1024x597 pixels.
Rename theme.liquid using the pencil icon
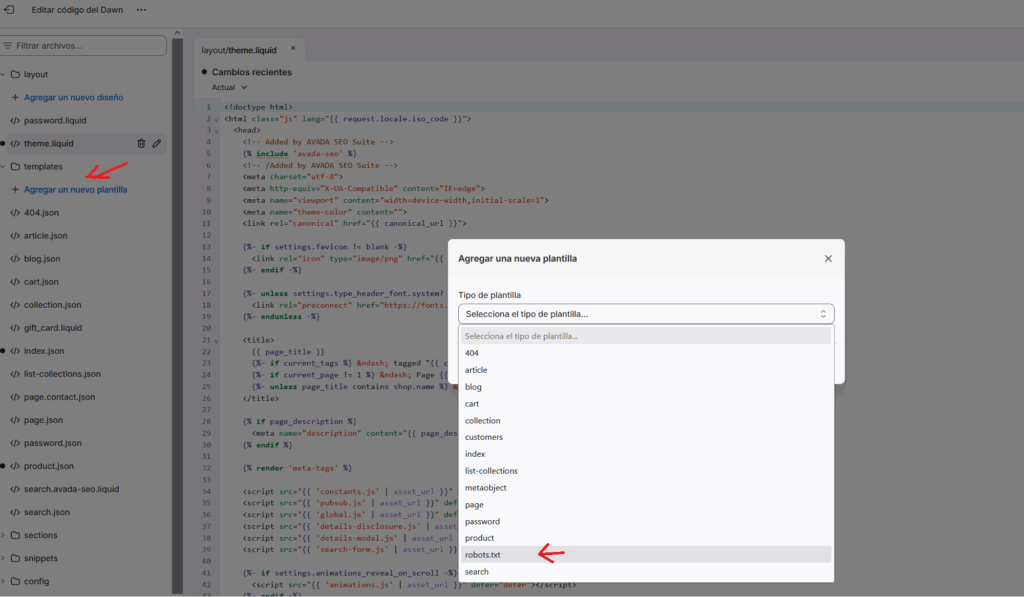coord(157,144)
